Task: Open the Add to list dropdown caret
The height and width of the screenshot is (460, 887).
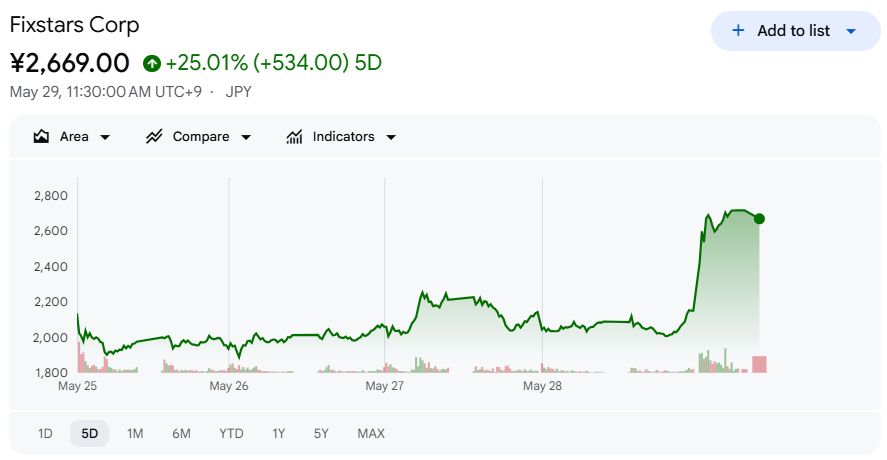Action: (x=851, y=32)
